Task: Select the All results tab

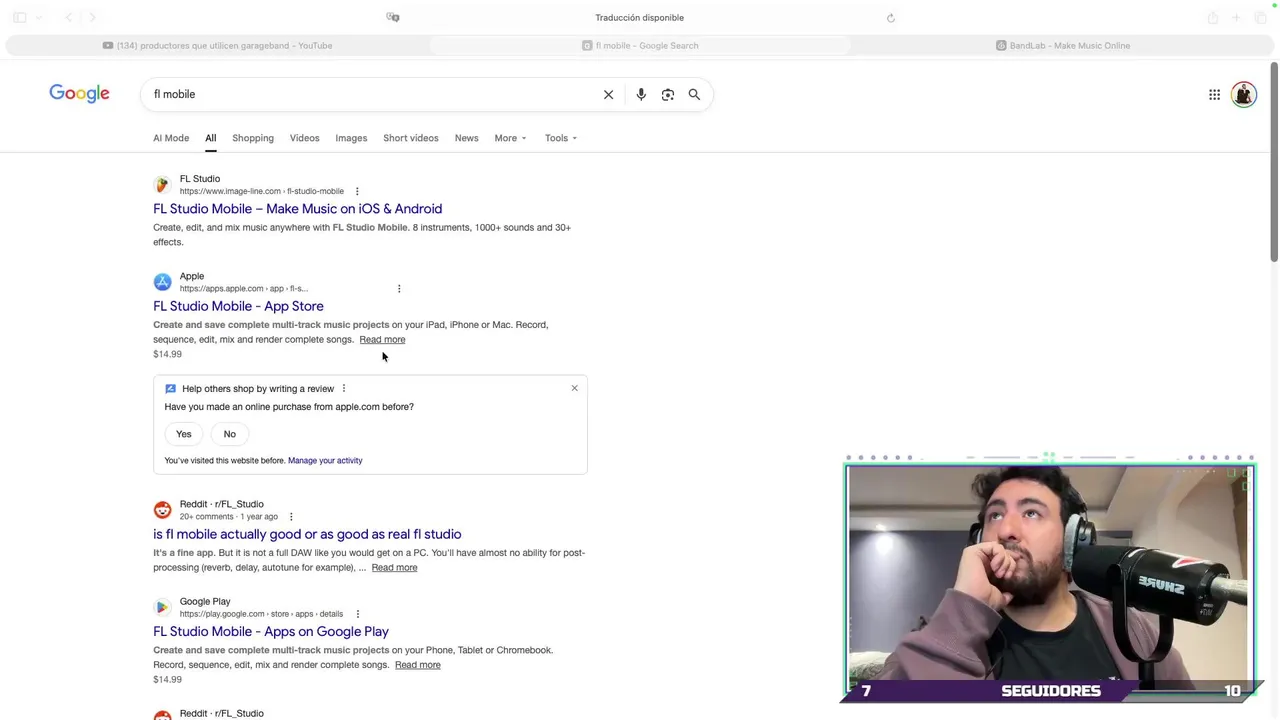Action: click(211, 138)
